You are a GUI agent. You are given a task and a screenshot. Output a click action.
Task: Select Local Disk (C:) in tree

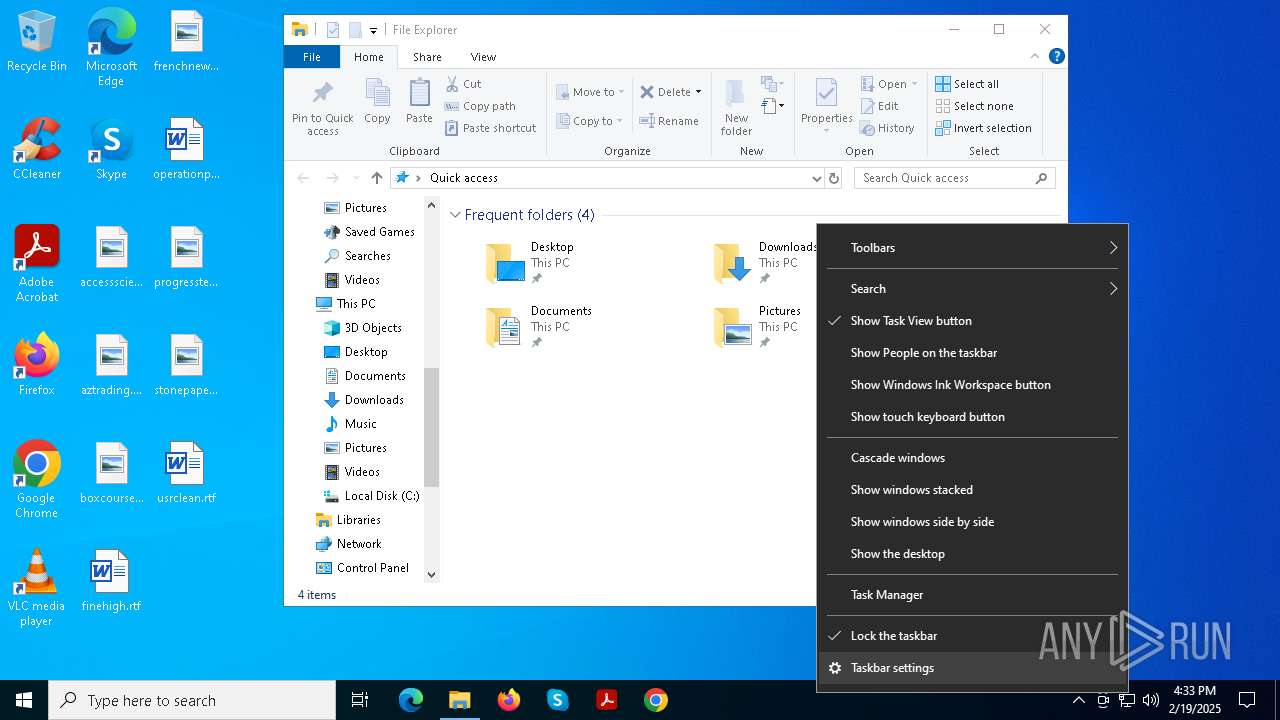tap(382, 496)
